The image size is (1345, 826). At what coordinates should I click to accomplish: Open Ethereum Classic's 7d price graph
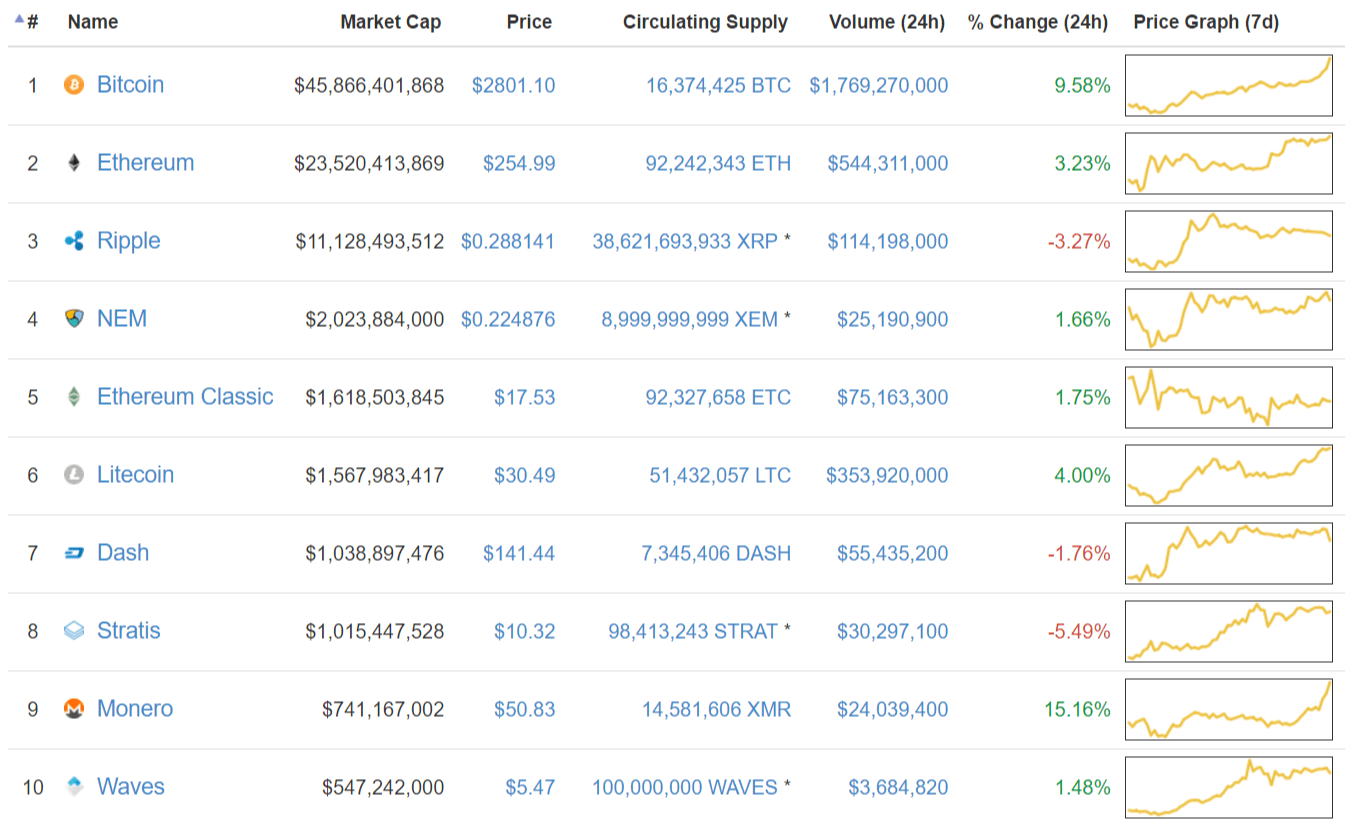pyautogui.click(x=1228, y=397)
